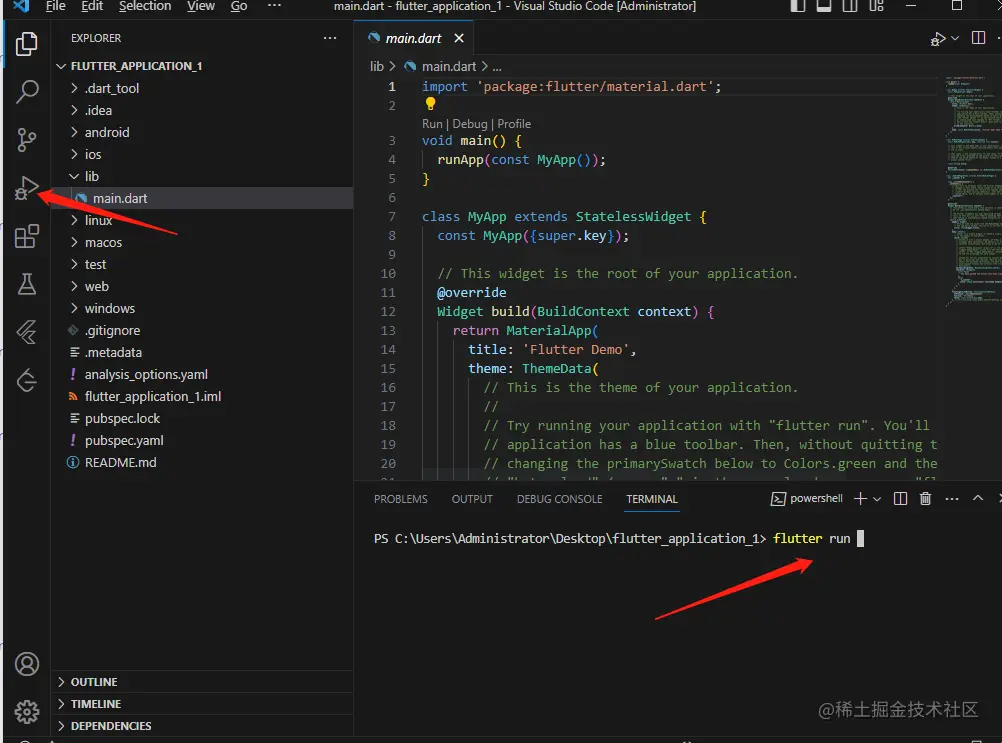Expand the ios folder
Viewport: 1002px width, 743px height.
74,154
